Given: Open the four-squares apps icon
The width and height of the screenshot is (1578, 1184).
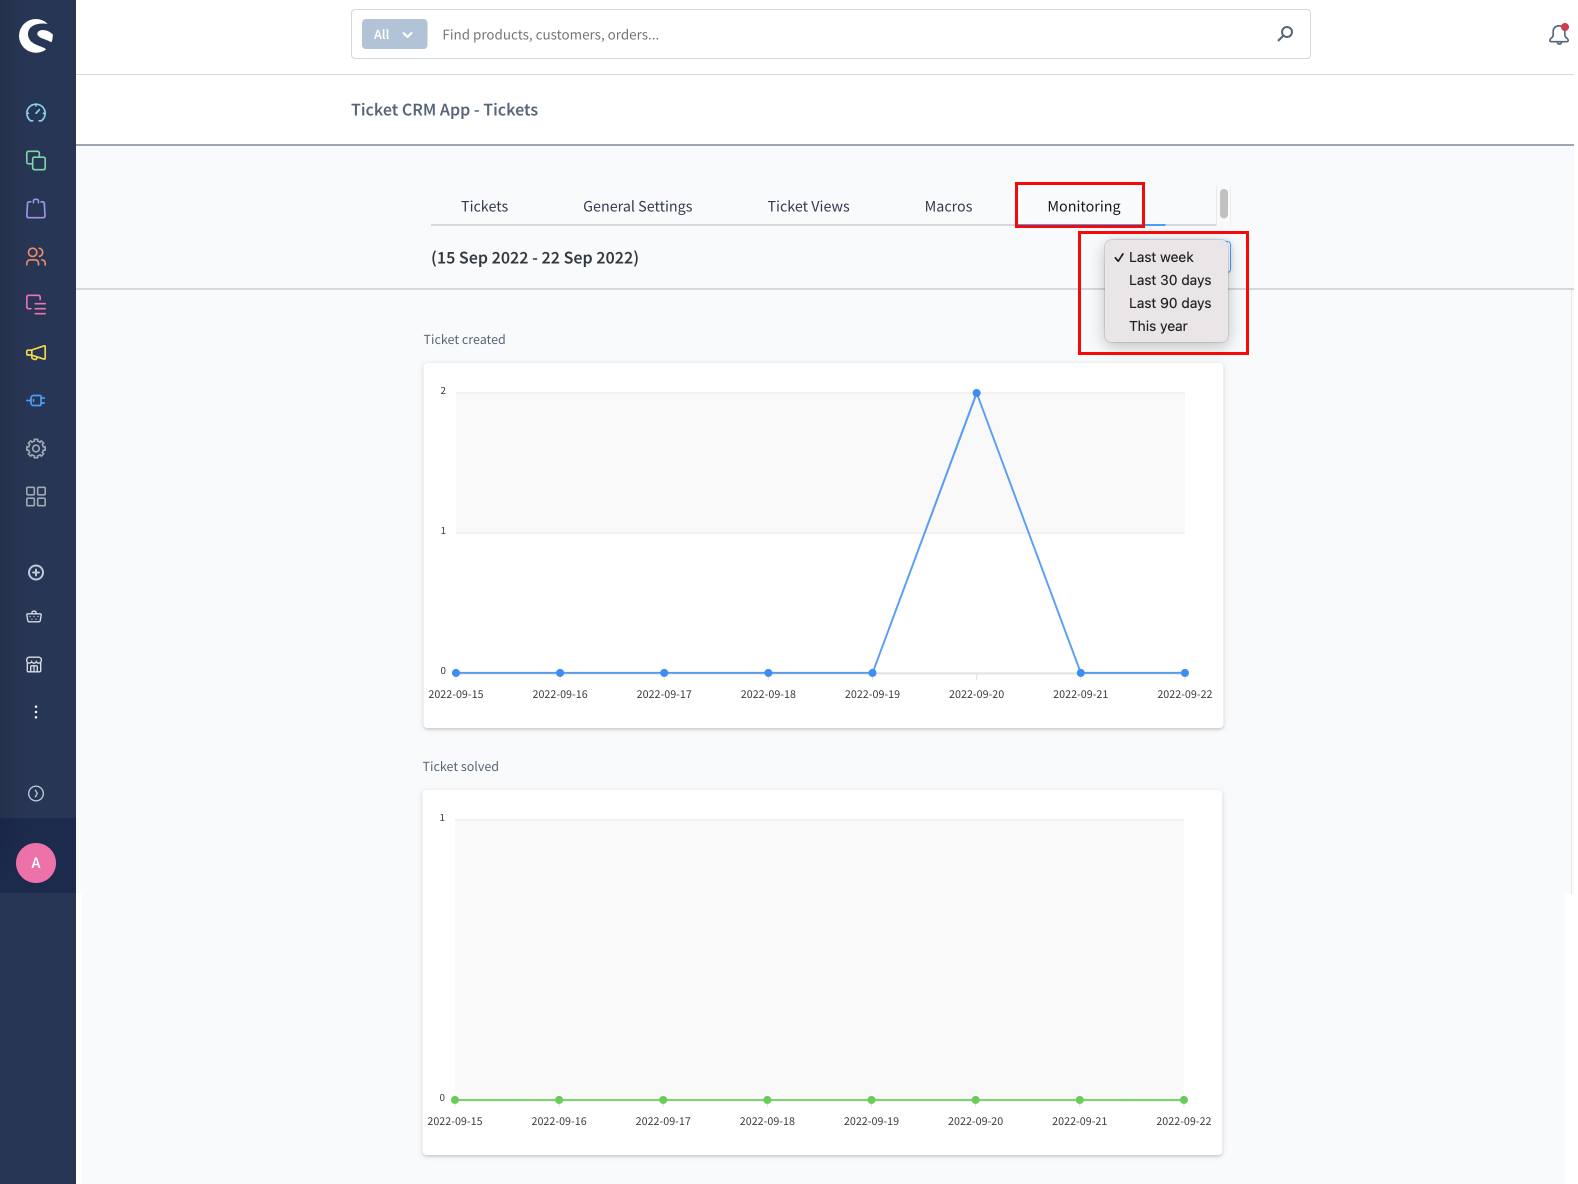Looking at the screenshot, I should 36,497.
